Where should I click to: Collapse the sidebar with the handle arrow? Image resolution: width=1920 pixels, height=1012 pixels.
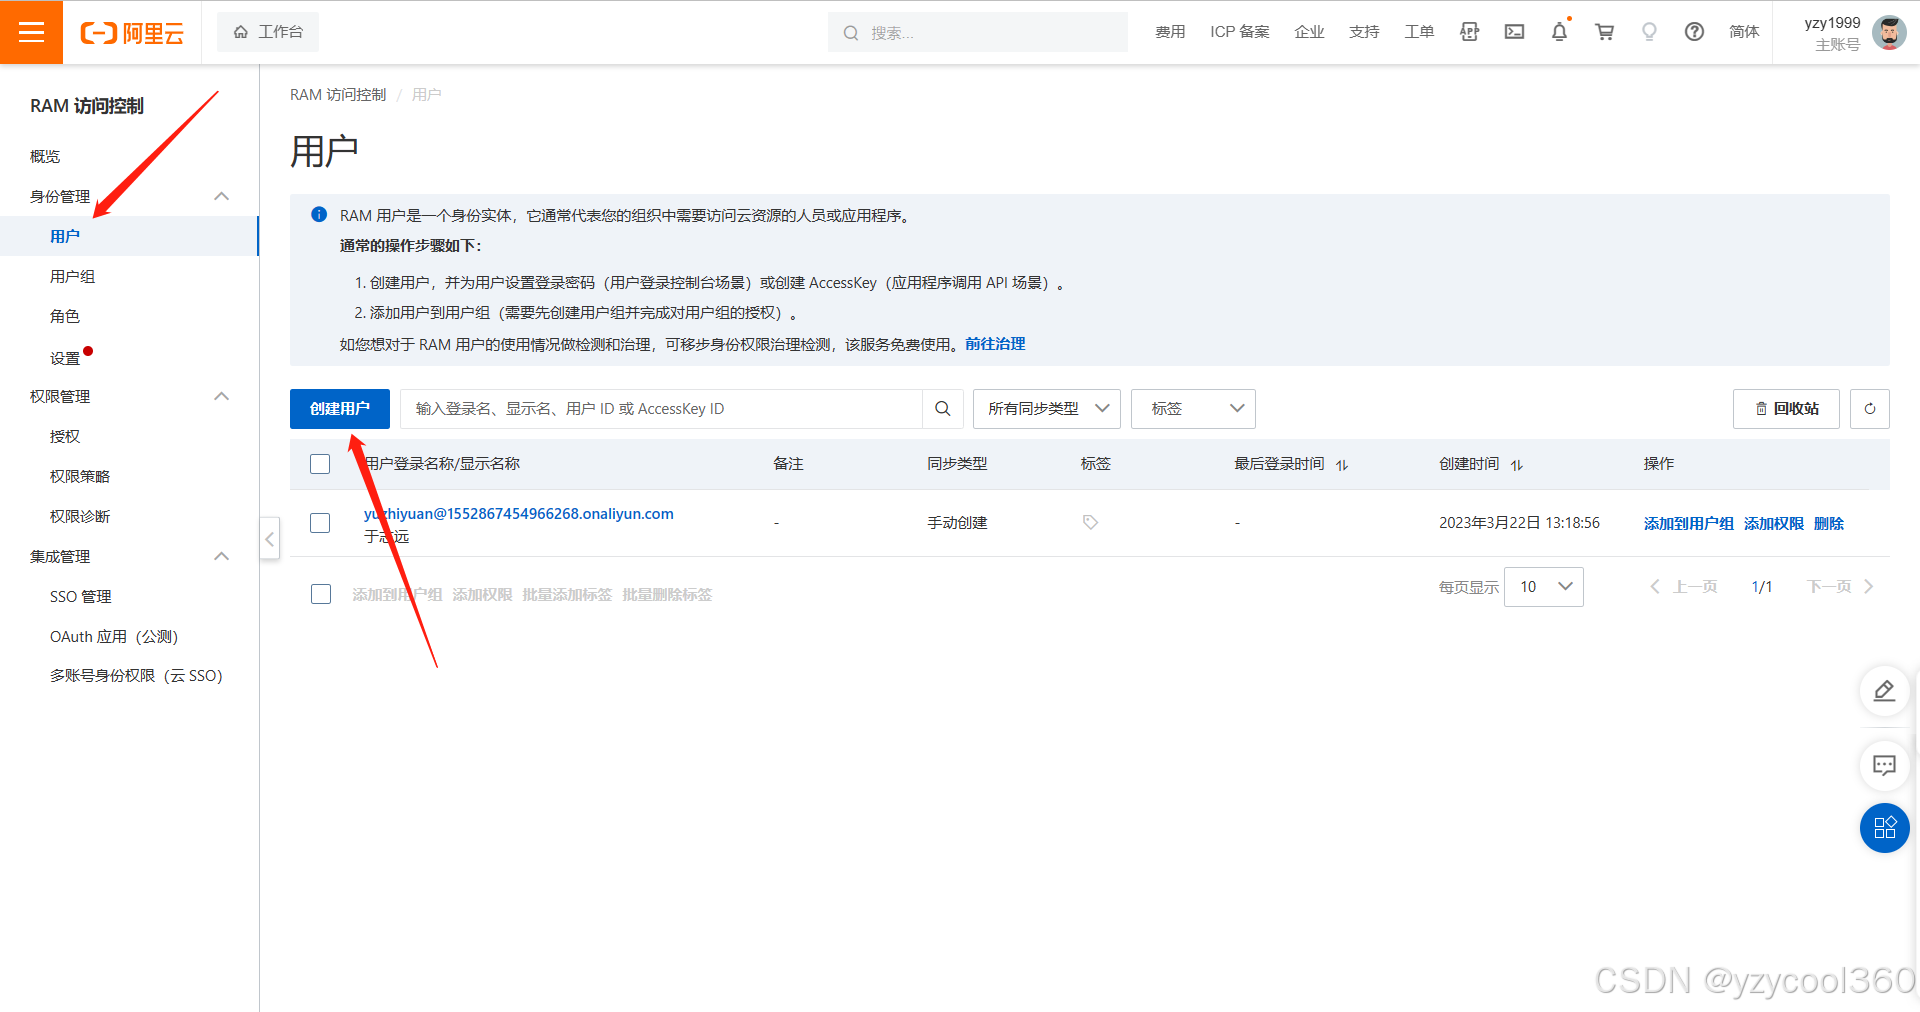(x=269, y=538)
